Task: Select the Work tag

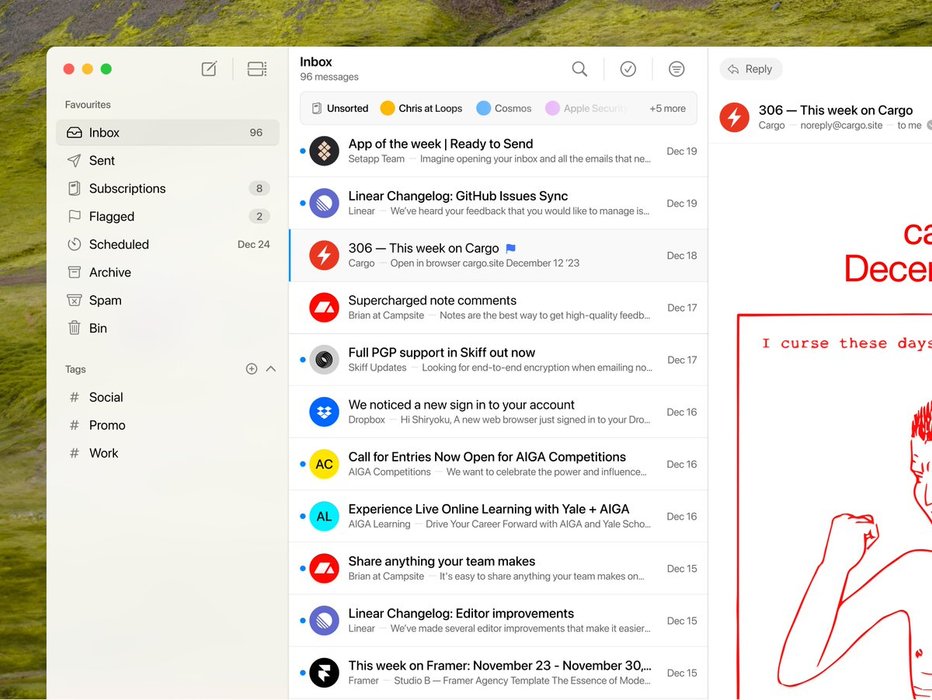Action: click(168, 453)
